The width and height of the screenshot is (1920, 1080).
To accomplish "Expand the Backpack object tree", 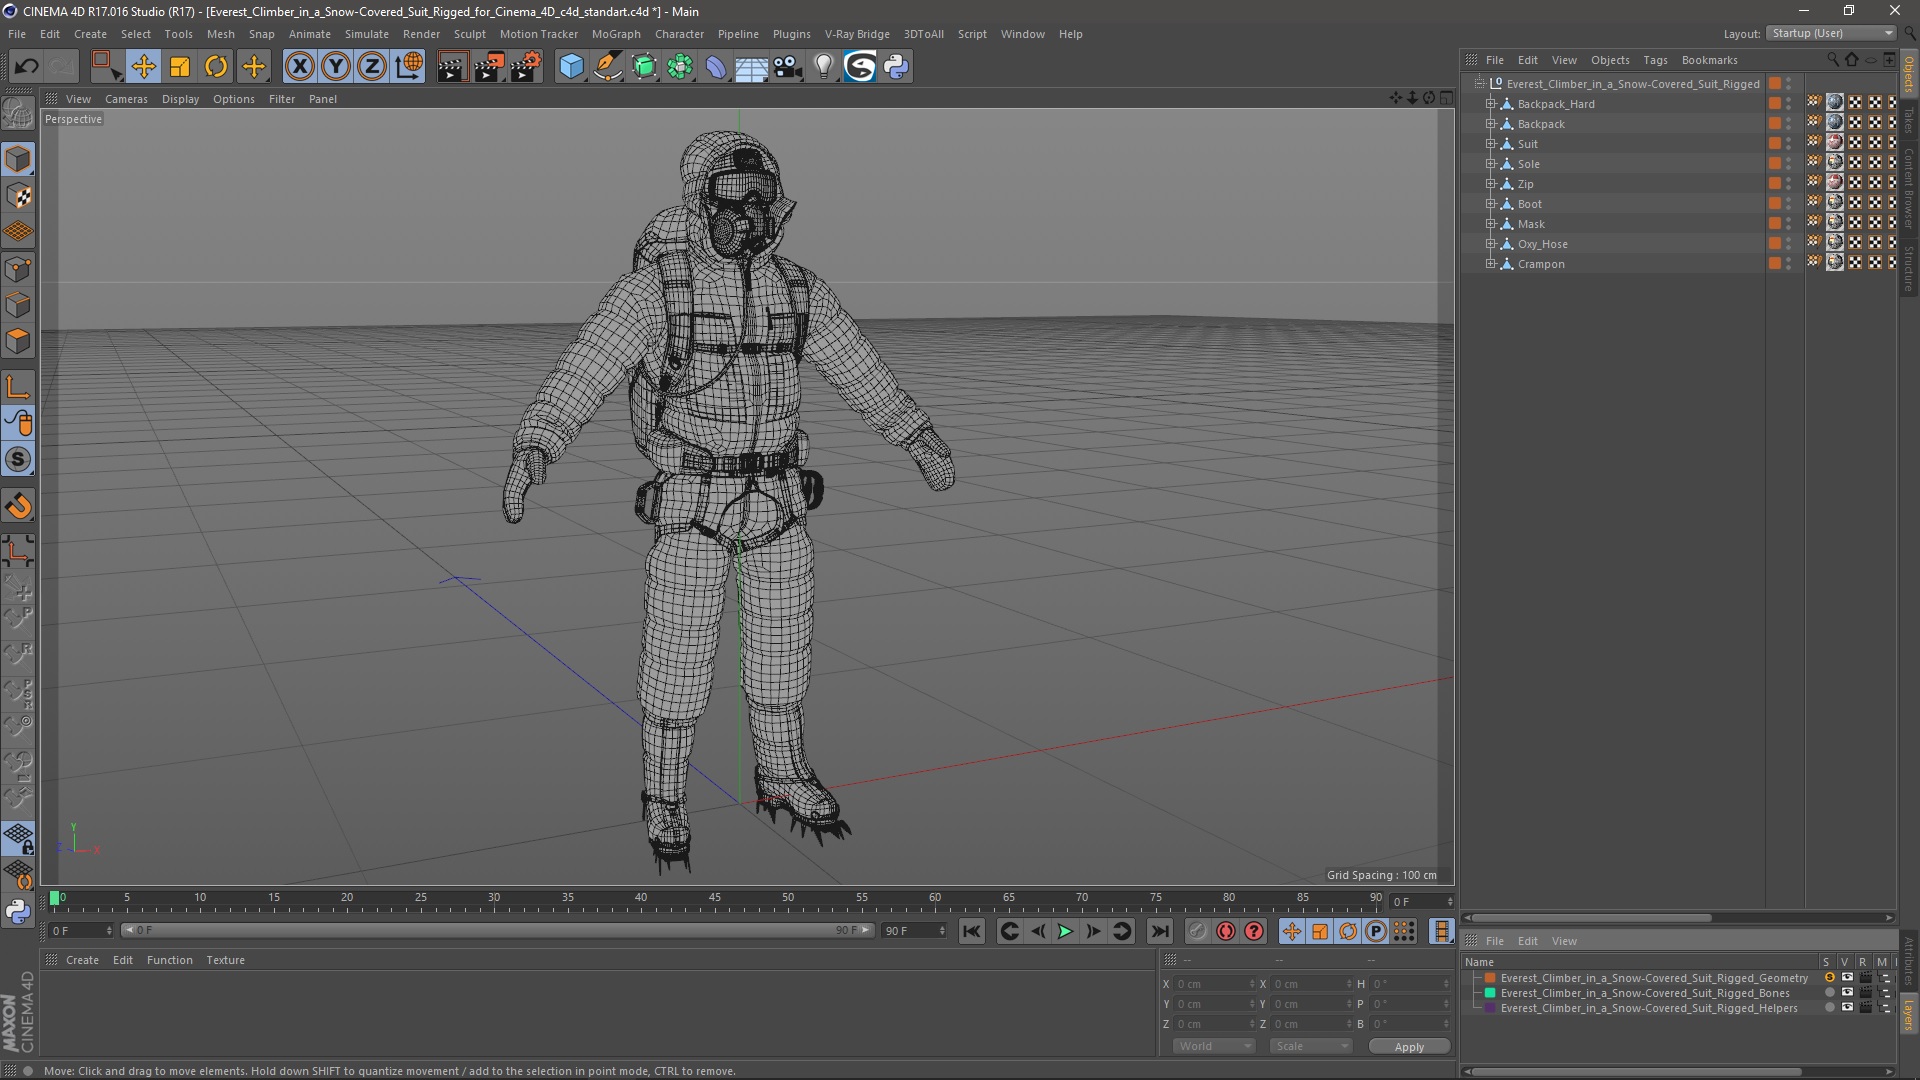I will click(x=1490, y=124).
